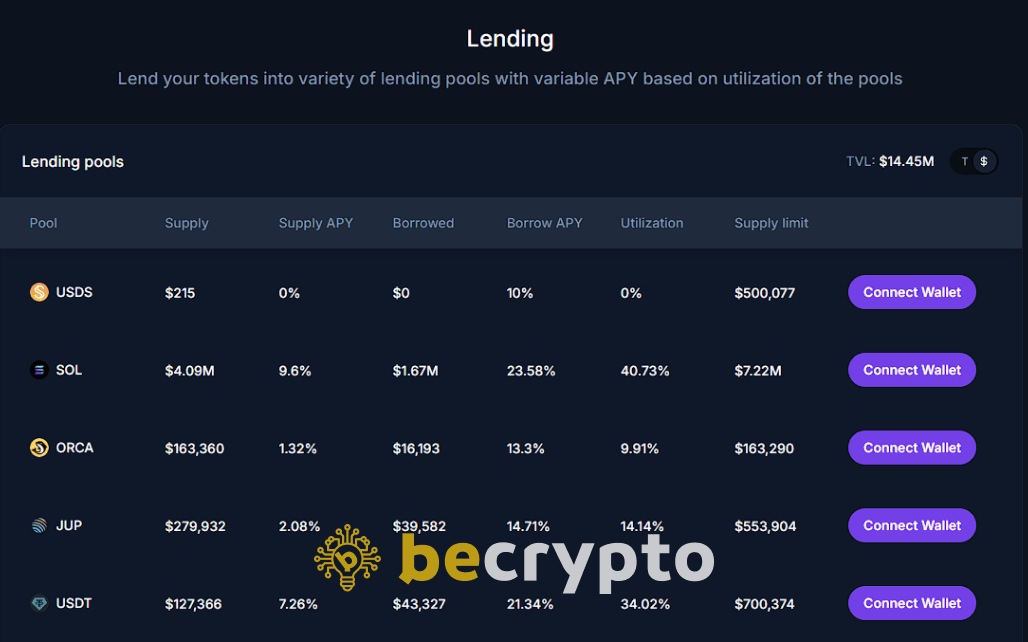Sort by the Borrowed column header

pyautogui.click(x=423, y=223)
